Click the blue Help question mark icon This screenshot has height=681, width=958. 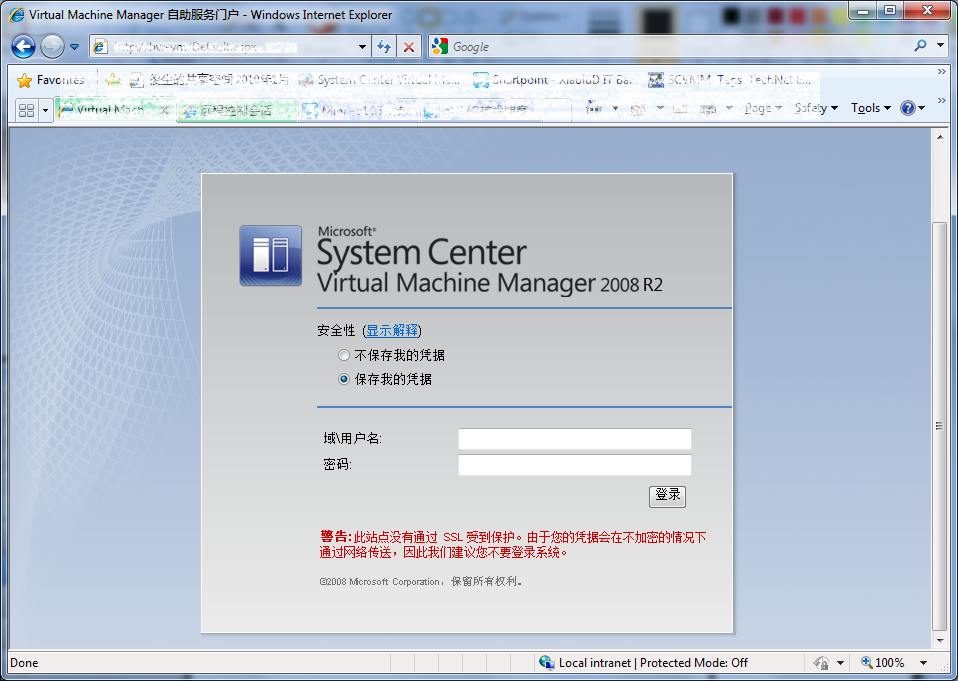pyautogui.click(x=908, y=108)
